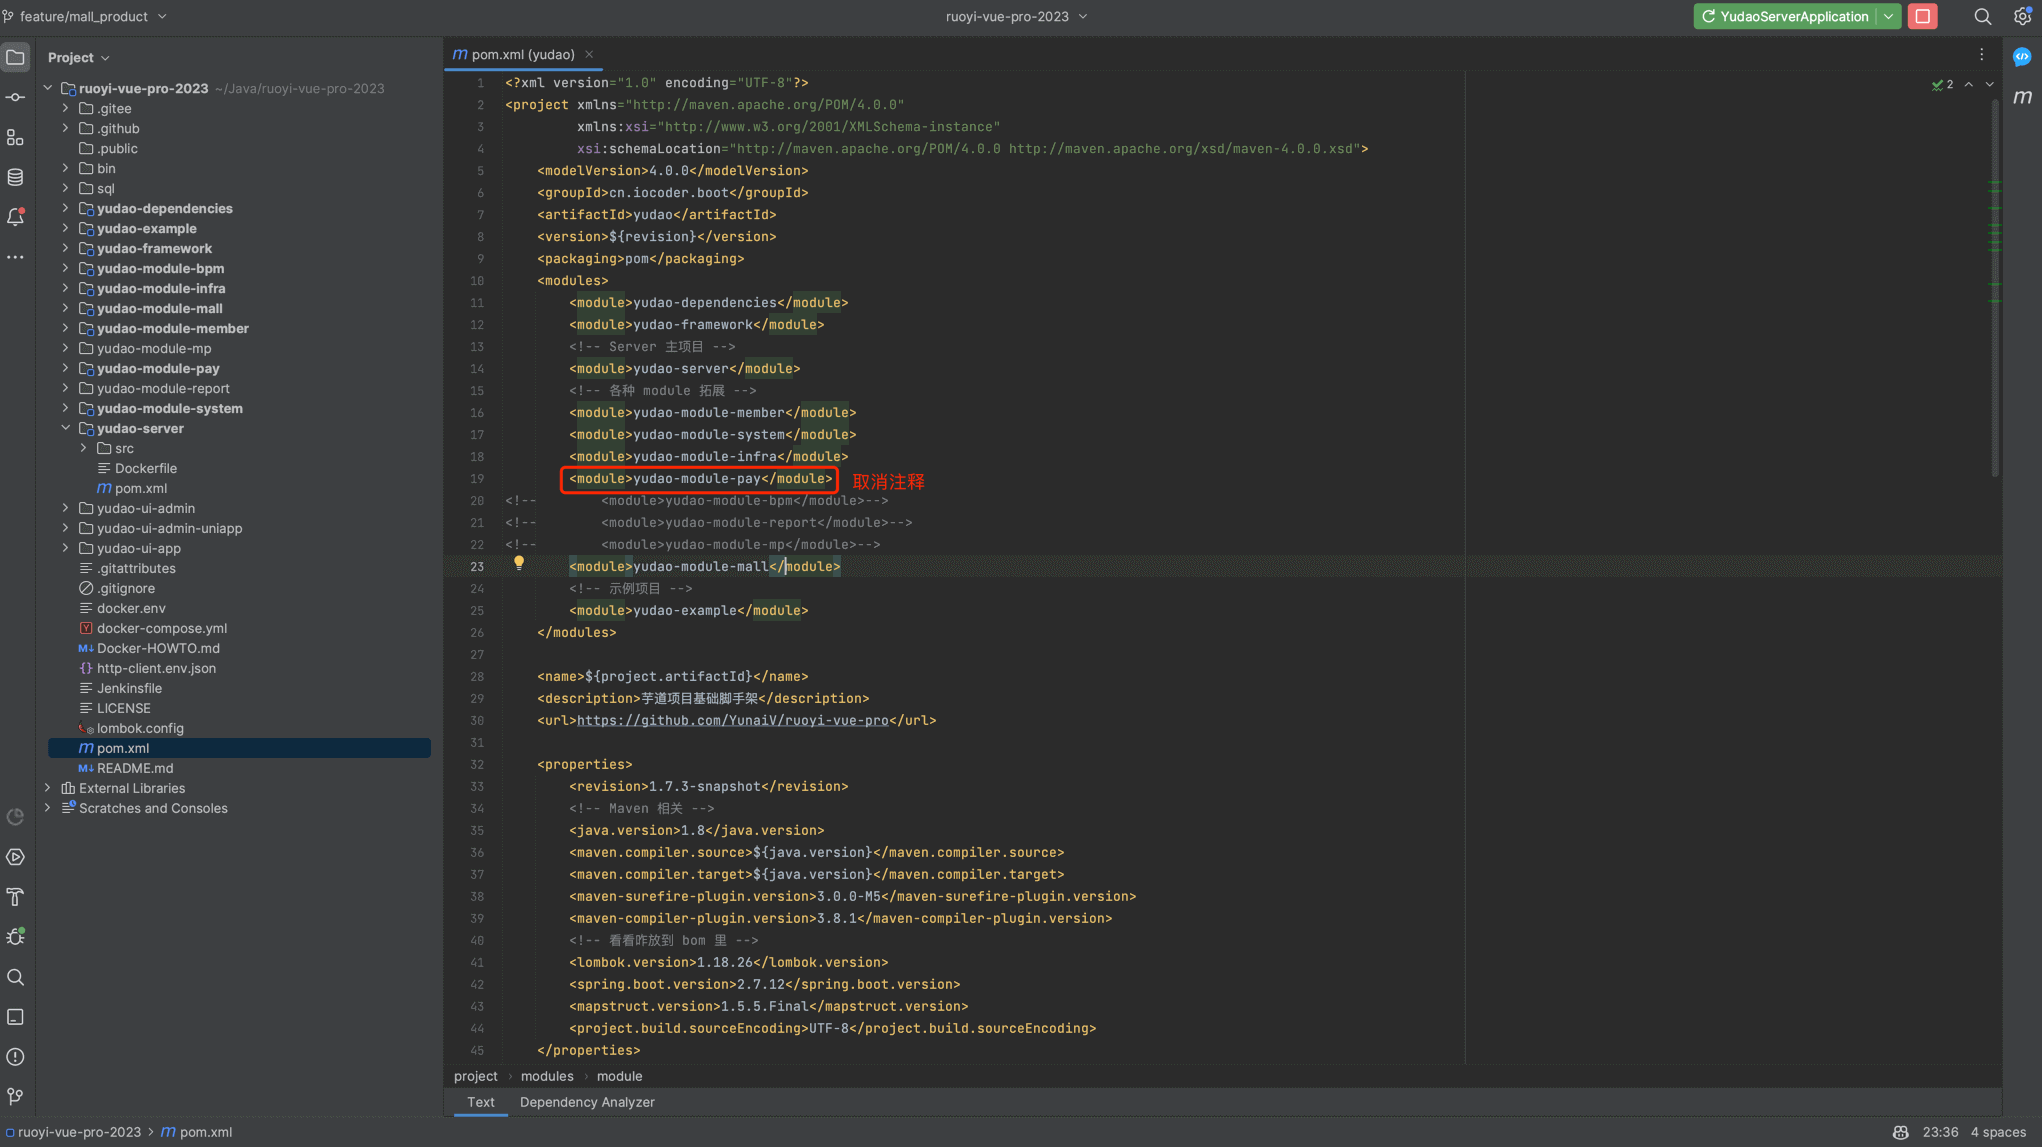This screenshot has width=2042, height=1147.
Task: Open the Commit tool window icon
Action: pyautogui.click(x=15, y=97)
